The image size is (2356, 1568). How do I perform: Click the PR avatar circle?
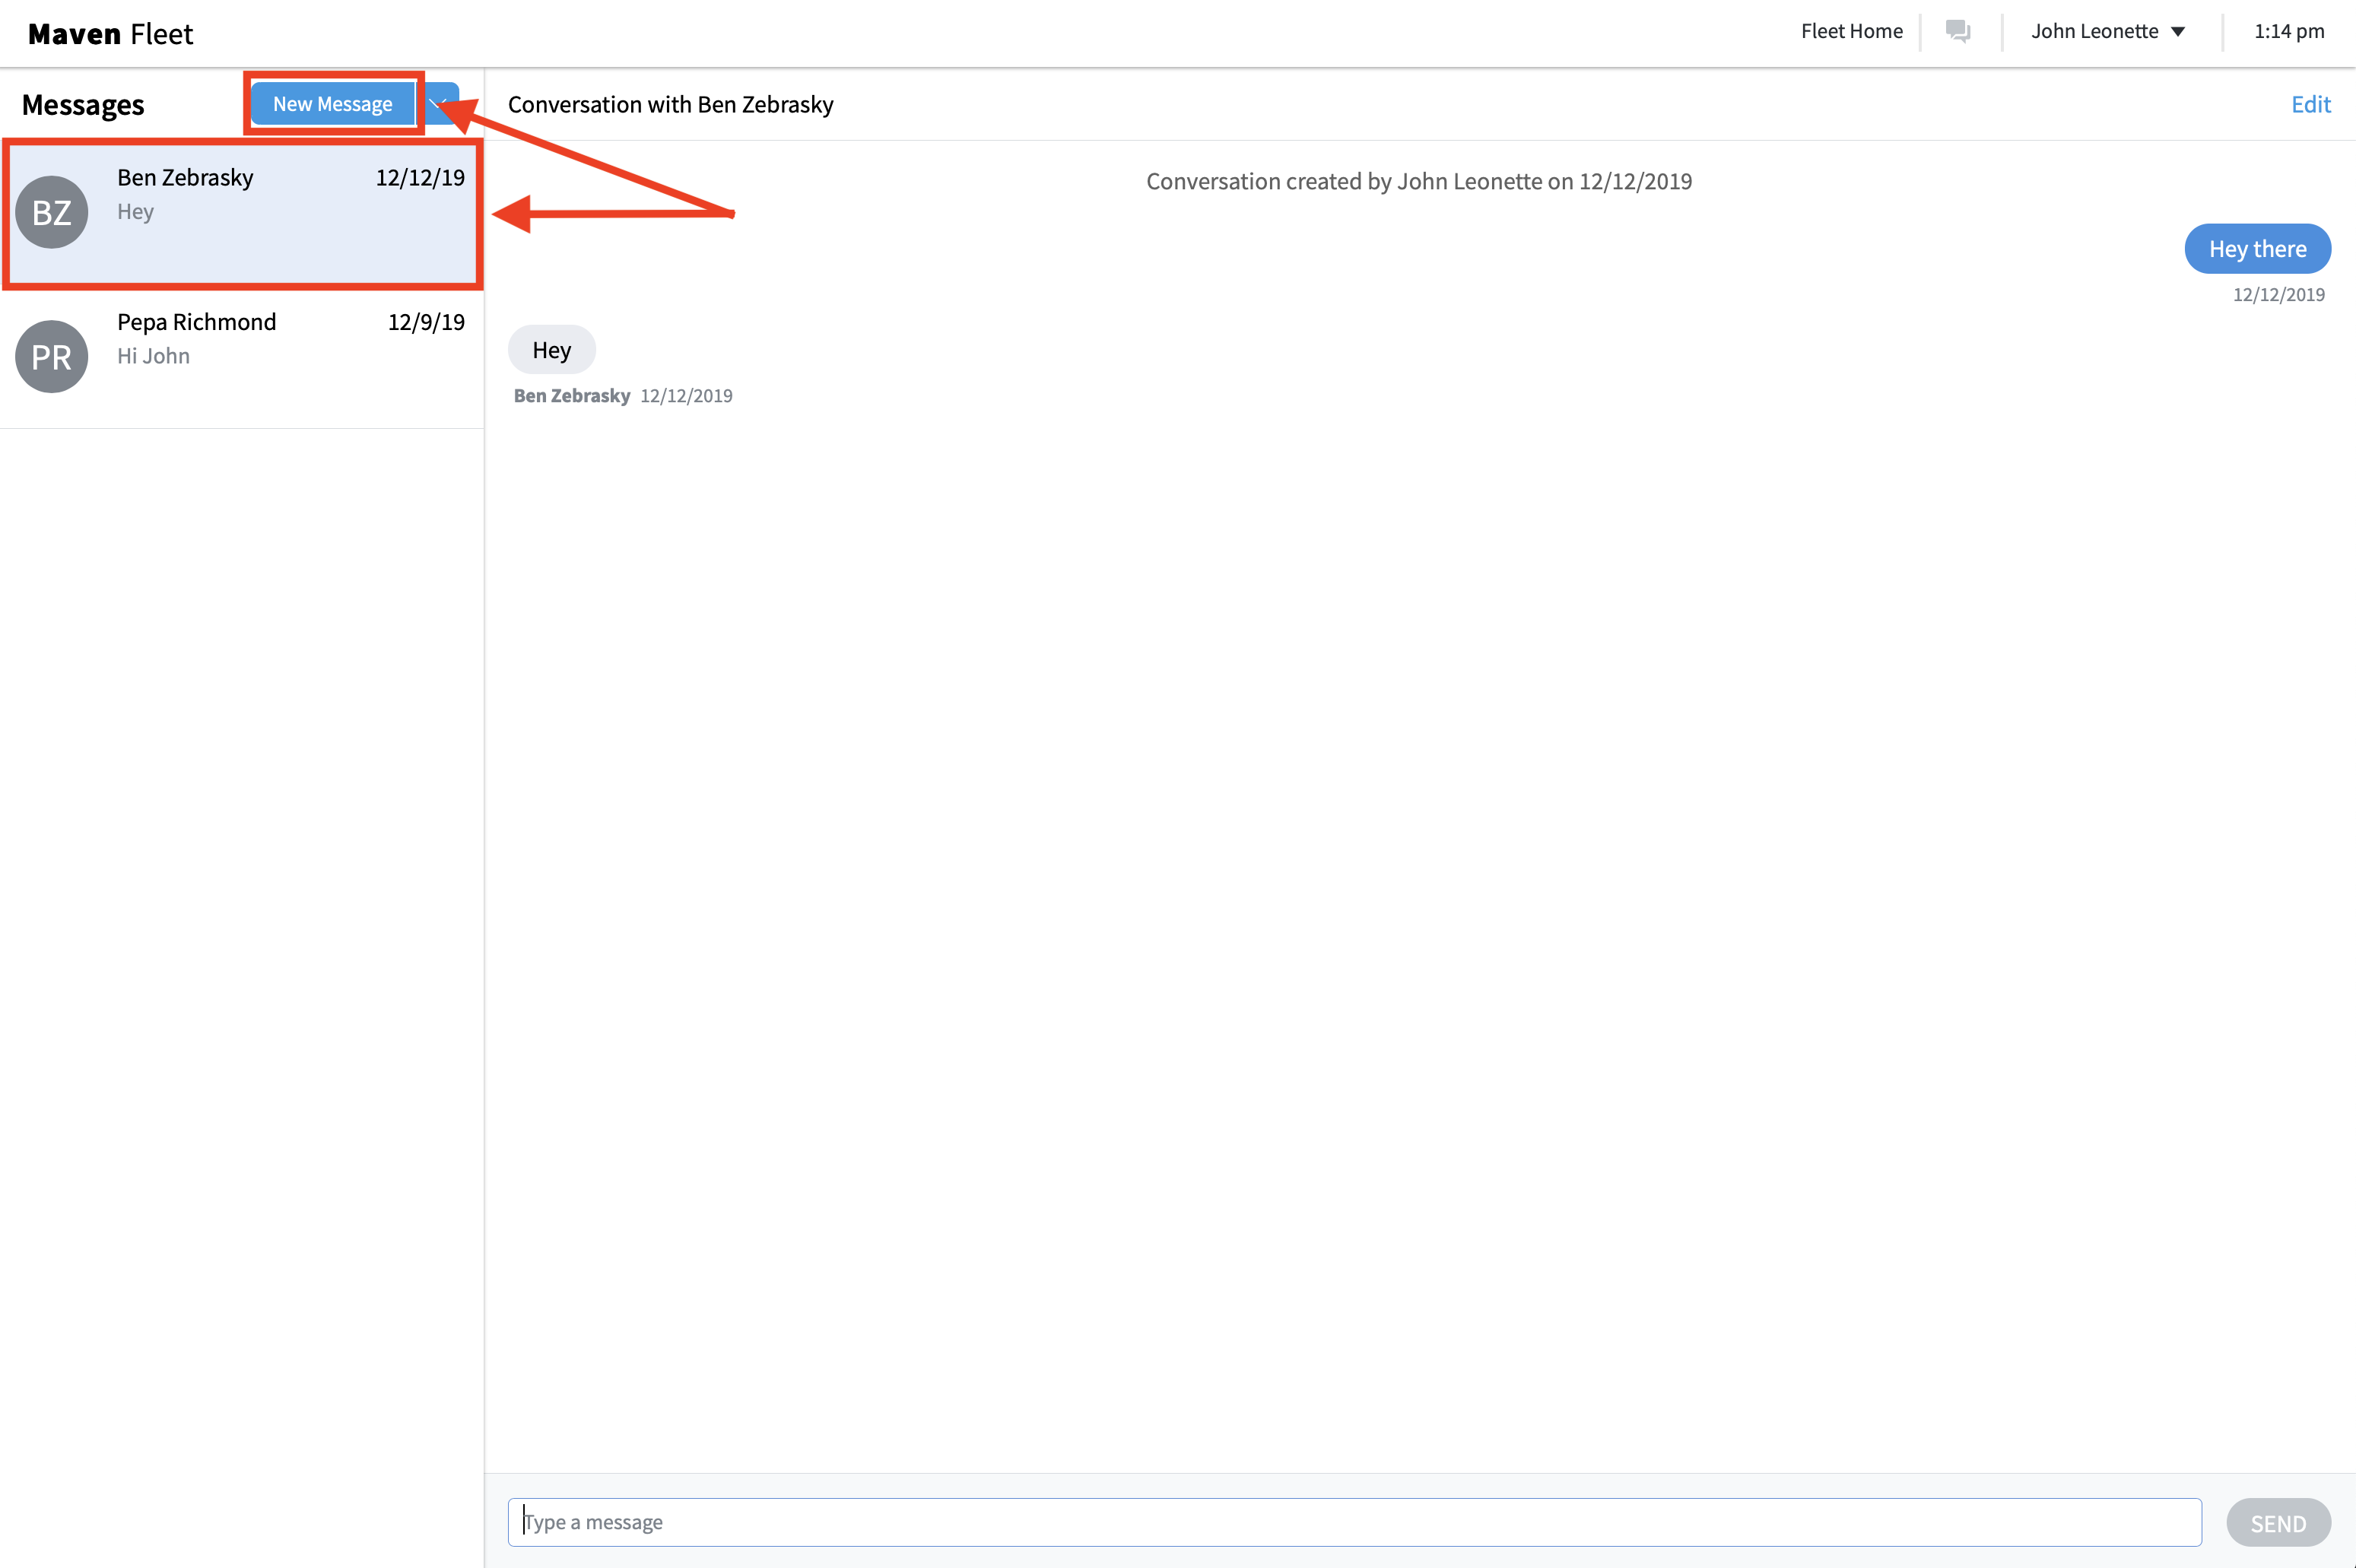pyautogui.click(x=52, y=356)
